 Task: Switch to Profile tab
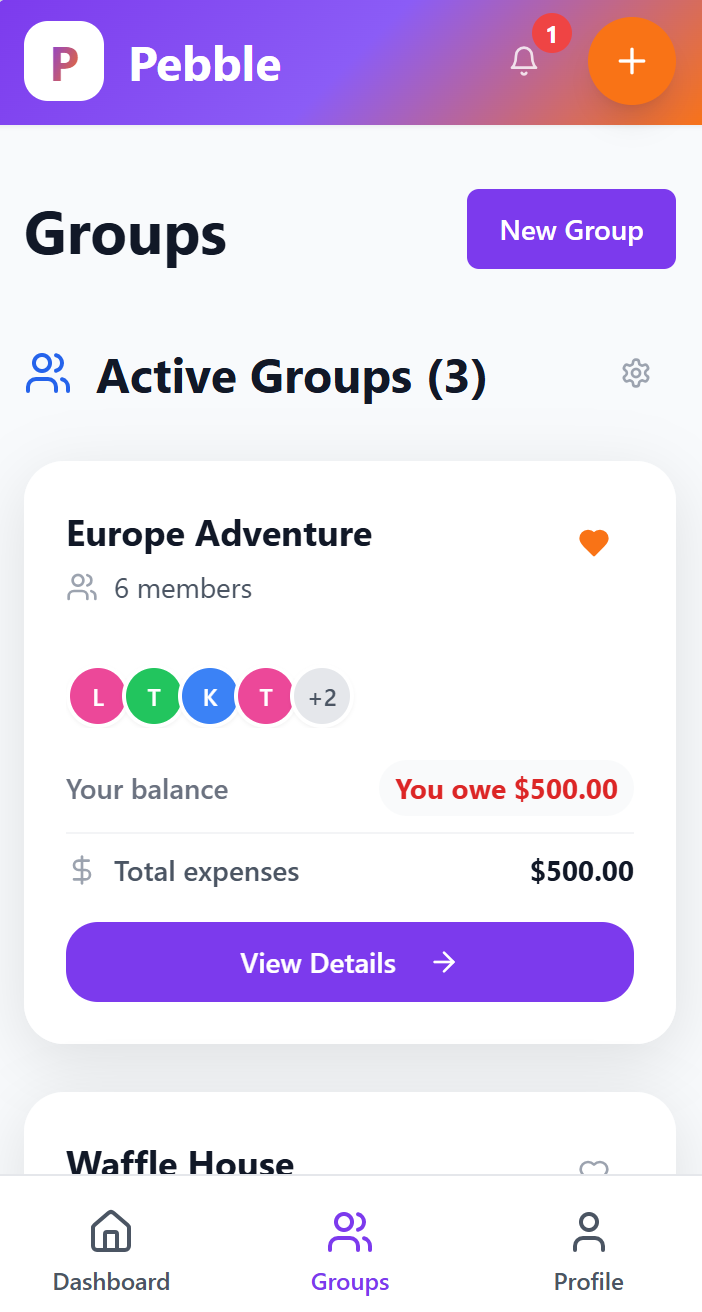[589, 1250]
